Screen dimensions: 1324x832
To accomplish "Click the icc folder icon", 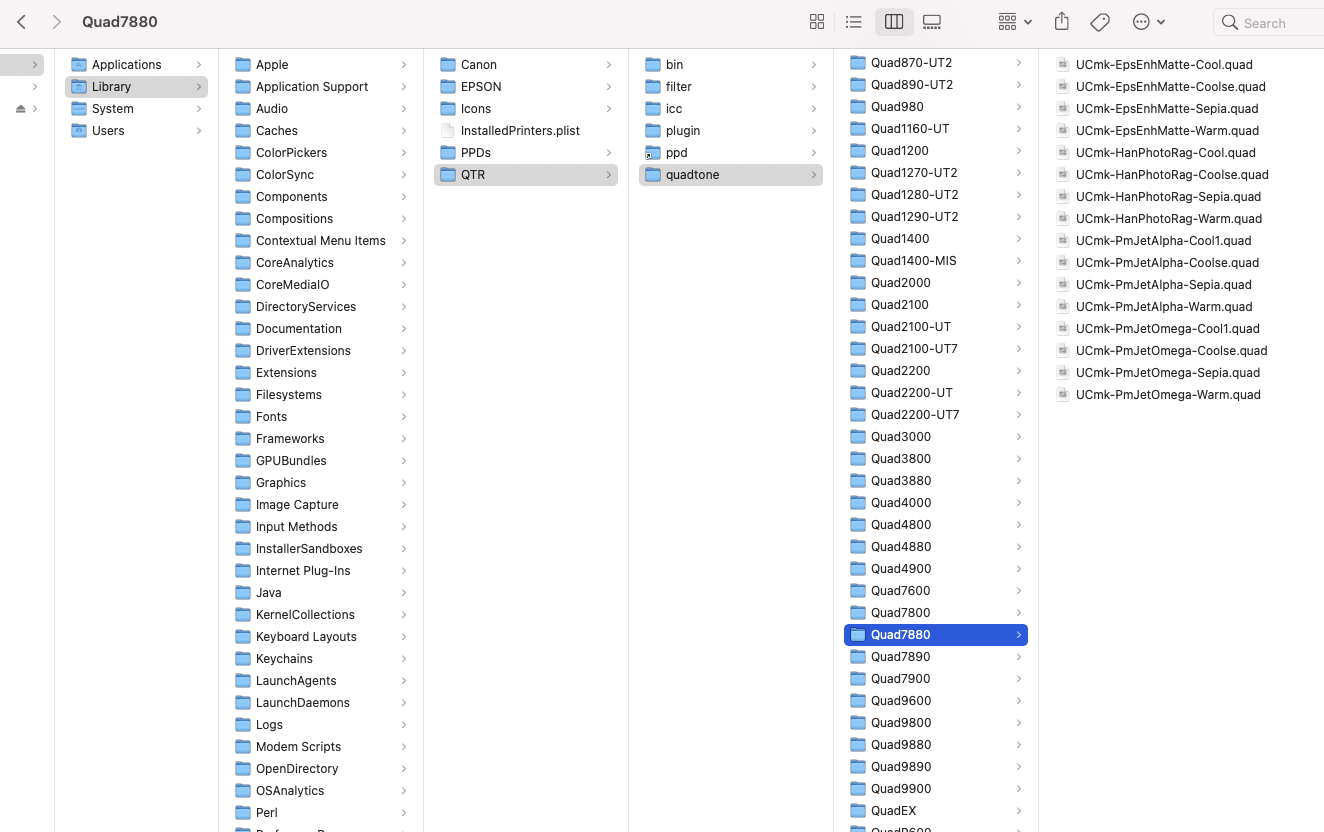I will pos(653,109).
